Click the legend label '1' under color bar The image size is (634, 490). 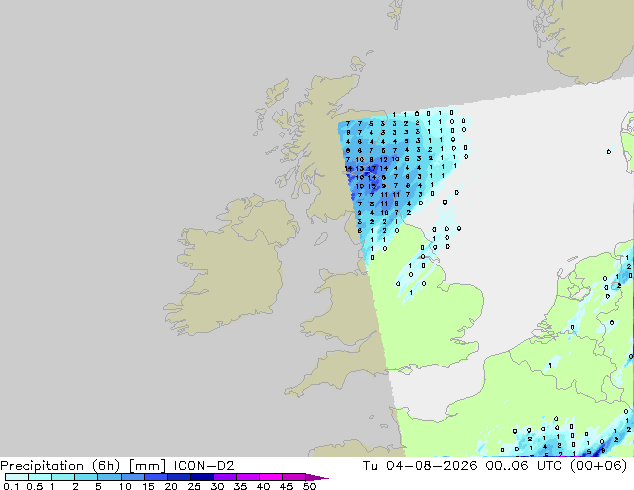tap(52, 486)
